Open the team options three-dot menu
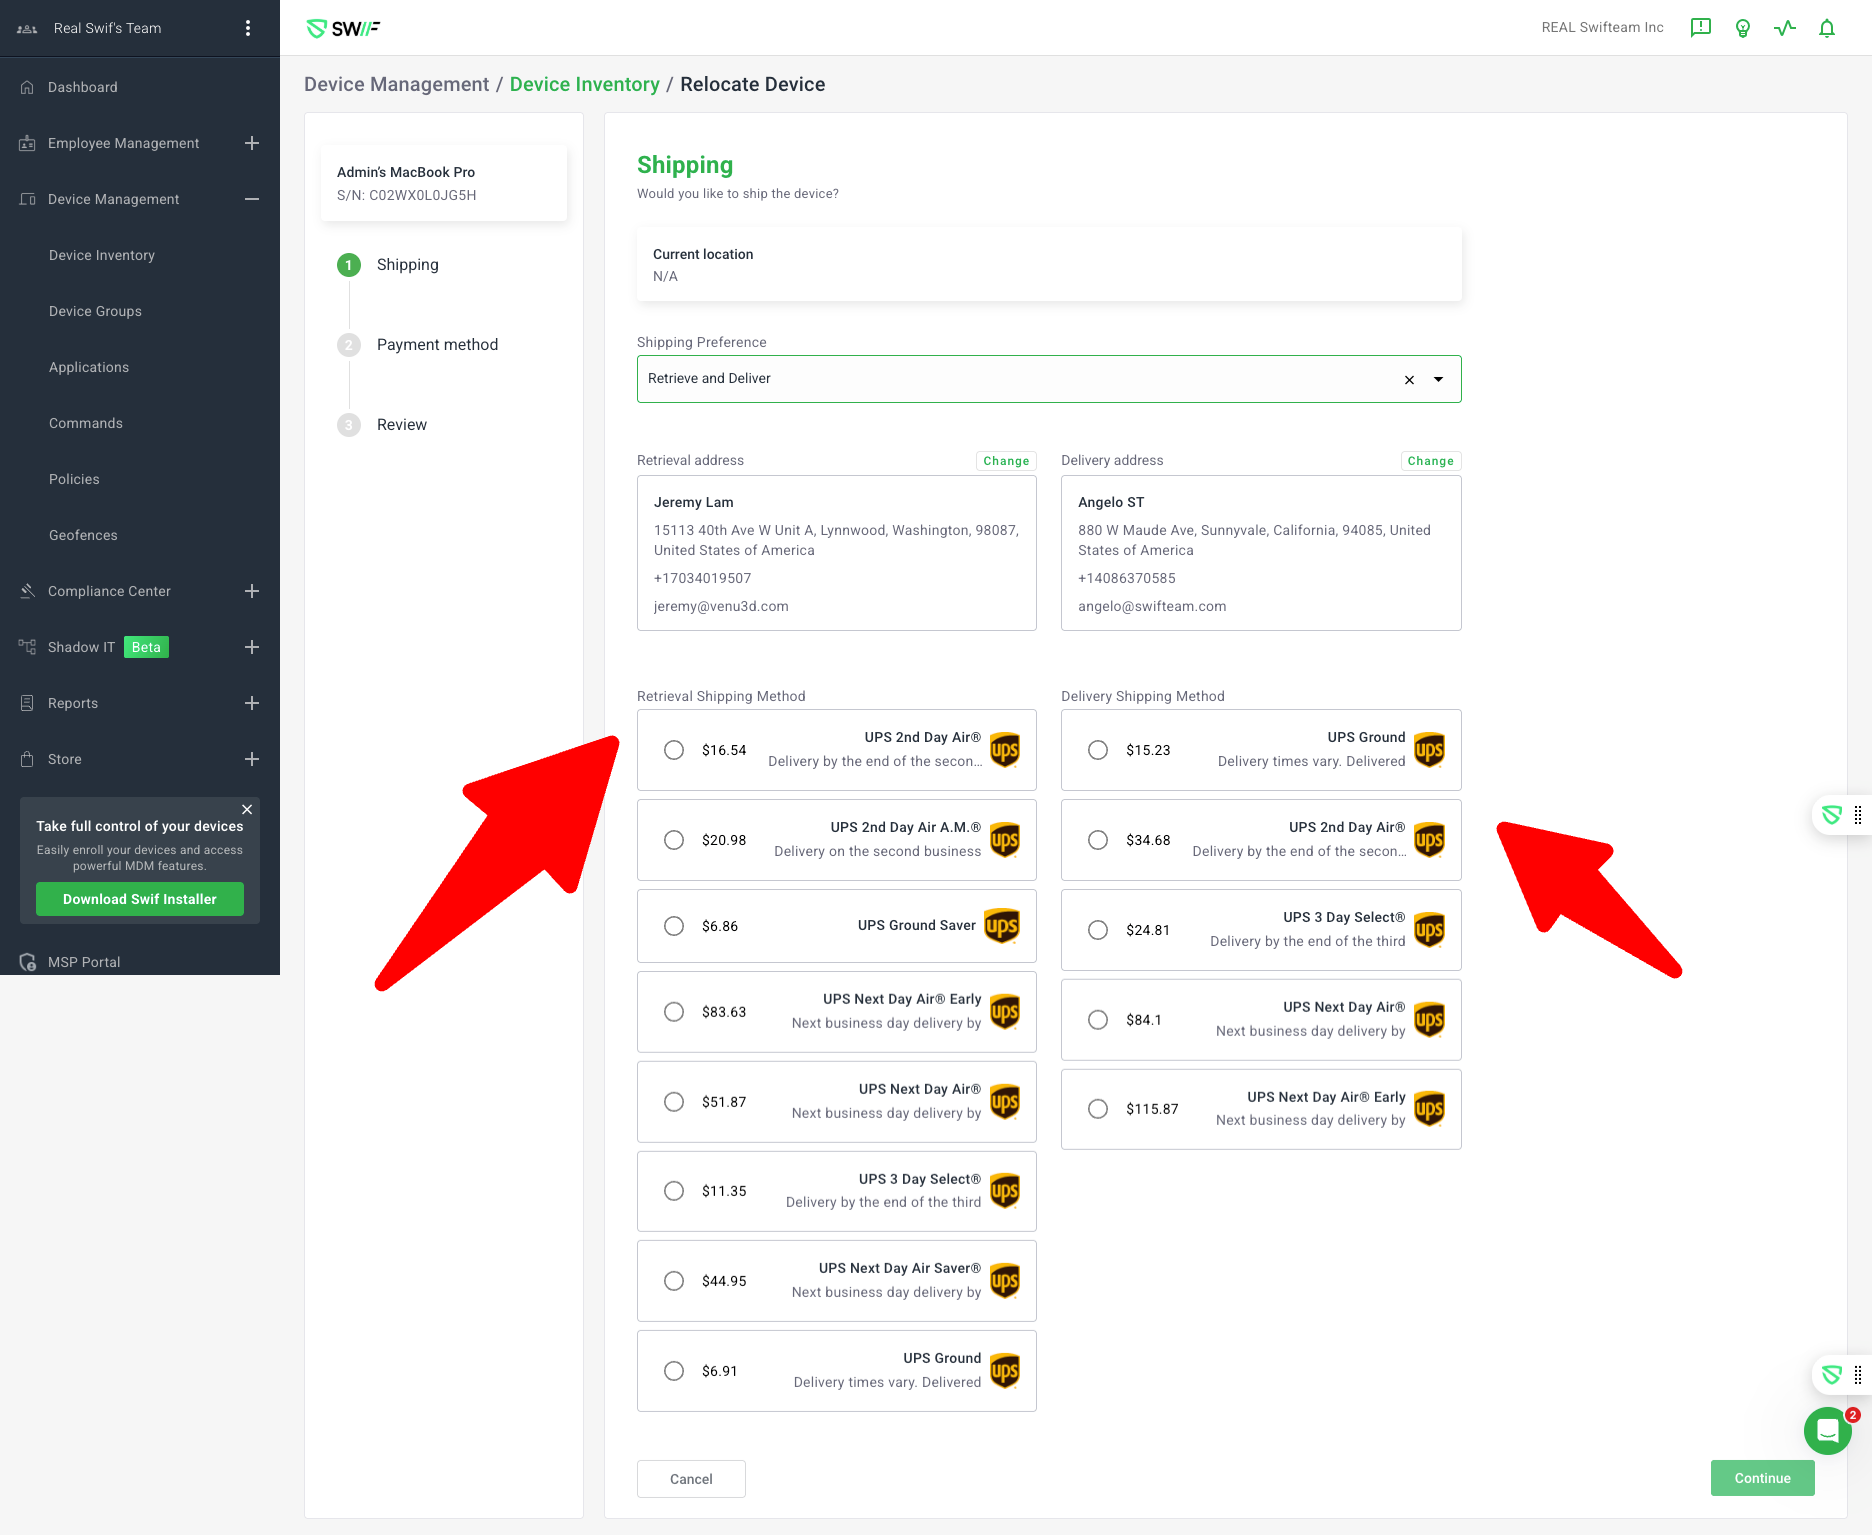Viewport: 1872px width, 1535px height. (248, 28)
